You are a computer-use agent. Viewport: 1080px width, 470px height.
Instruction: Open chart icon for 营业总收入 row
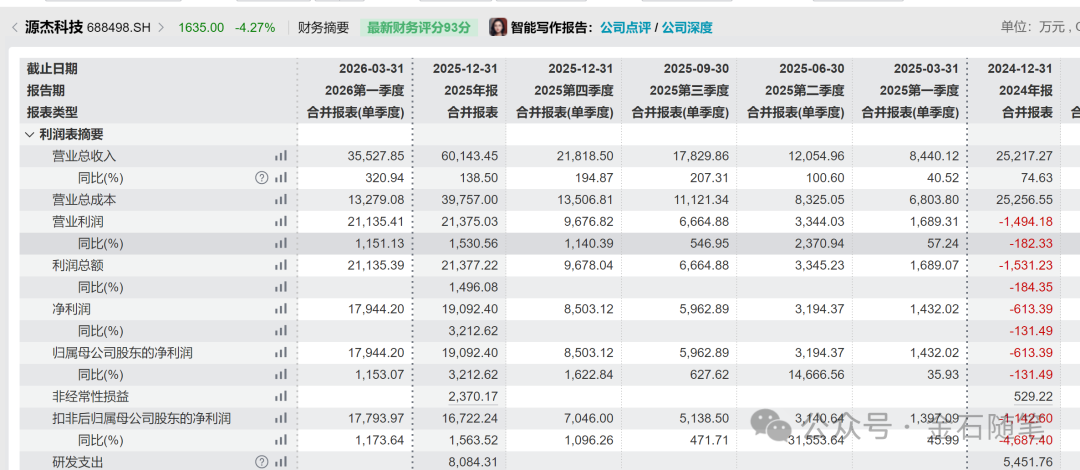(x=280, y=156)
